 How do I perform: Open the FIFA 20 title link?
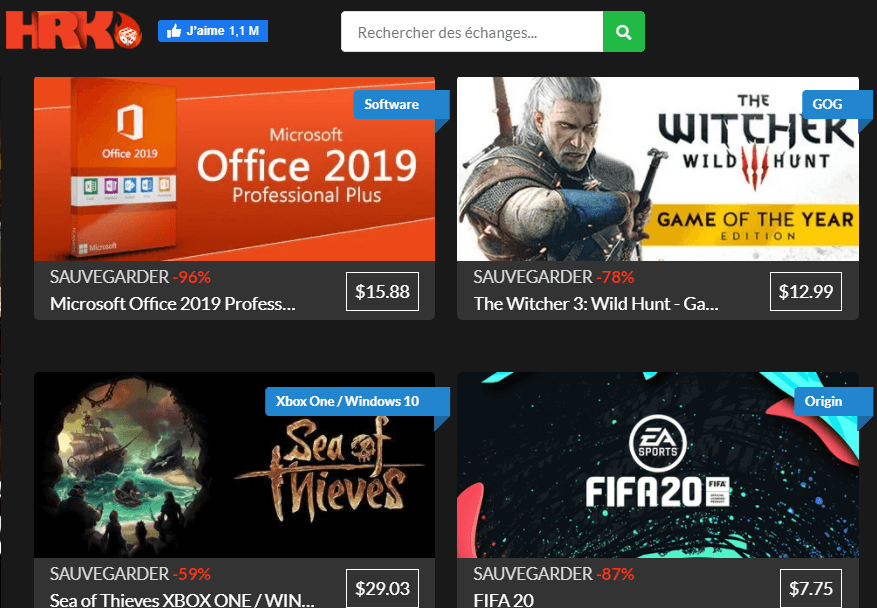point(503,600)
